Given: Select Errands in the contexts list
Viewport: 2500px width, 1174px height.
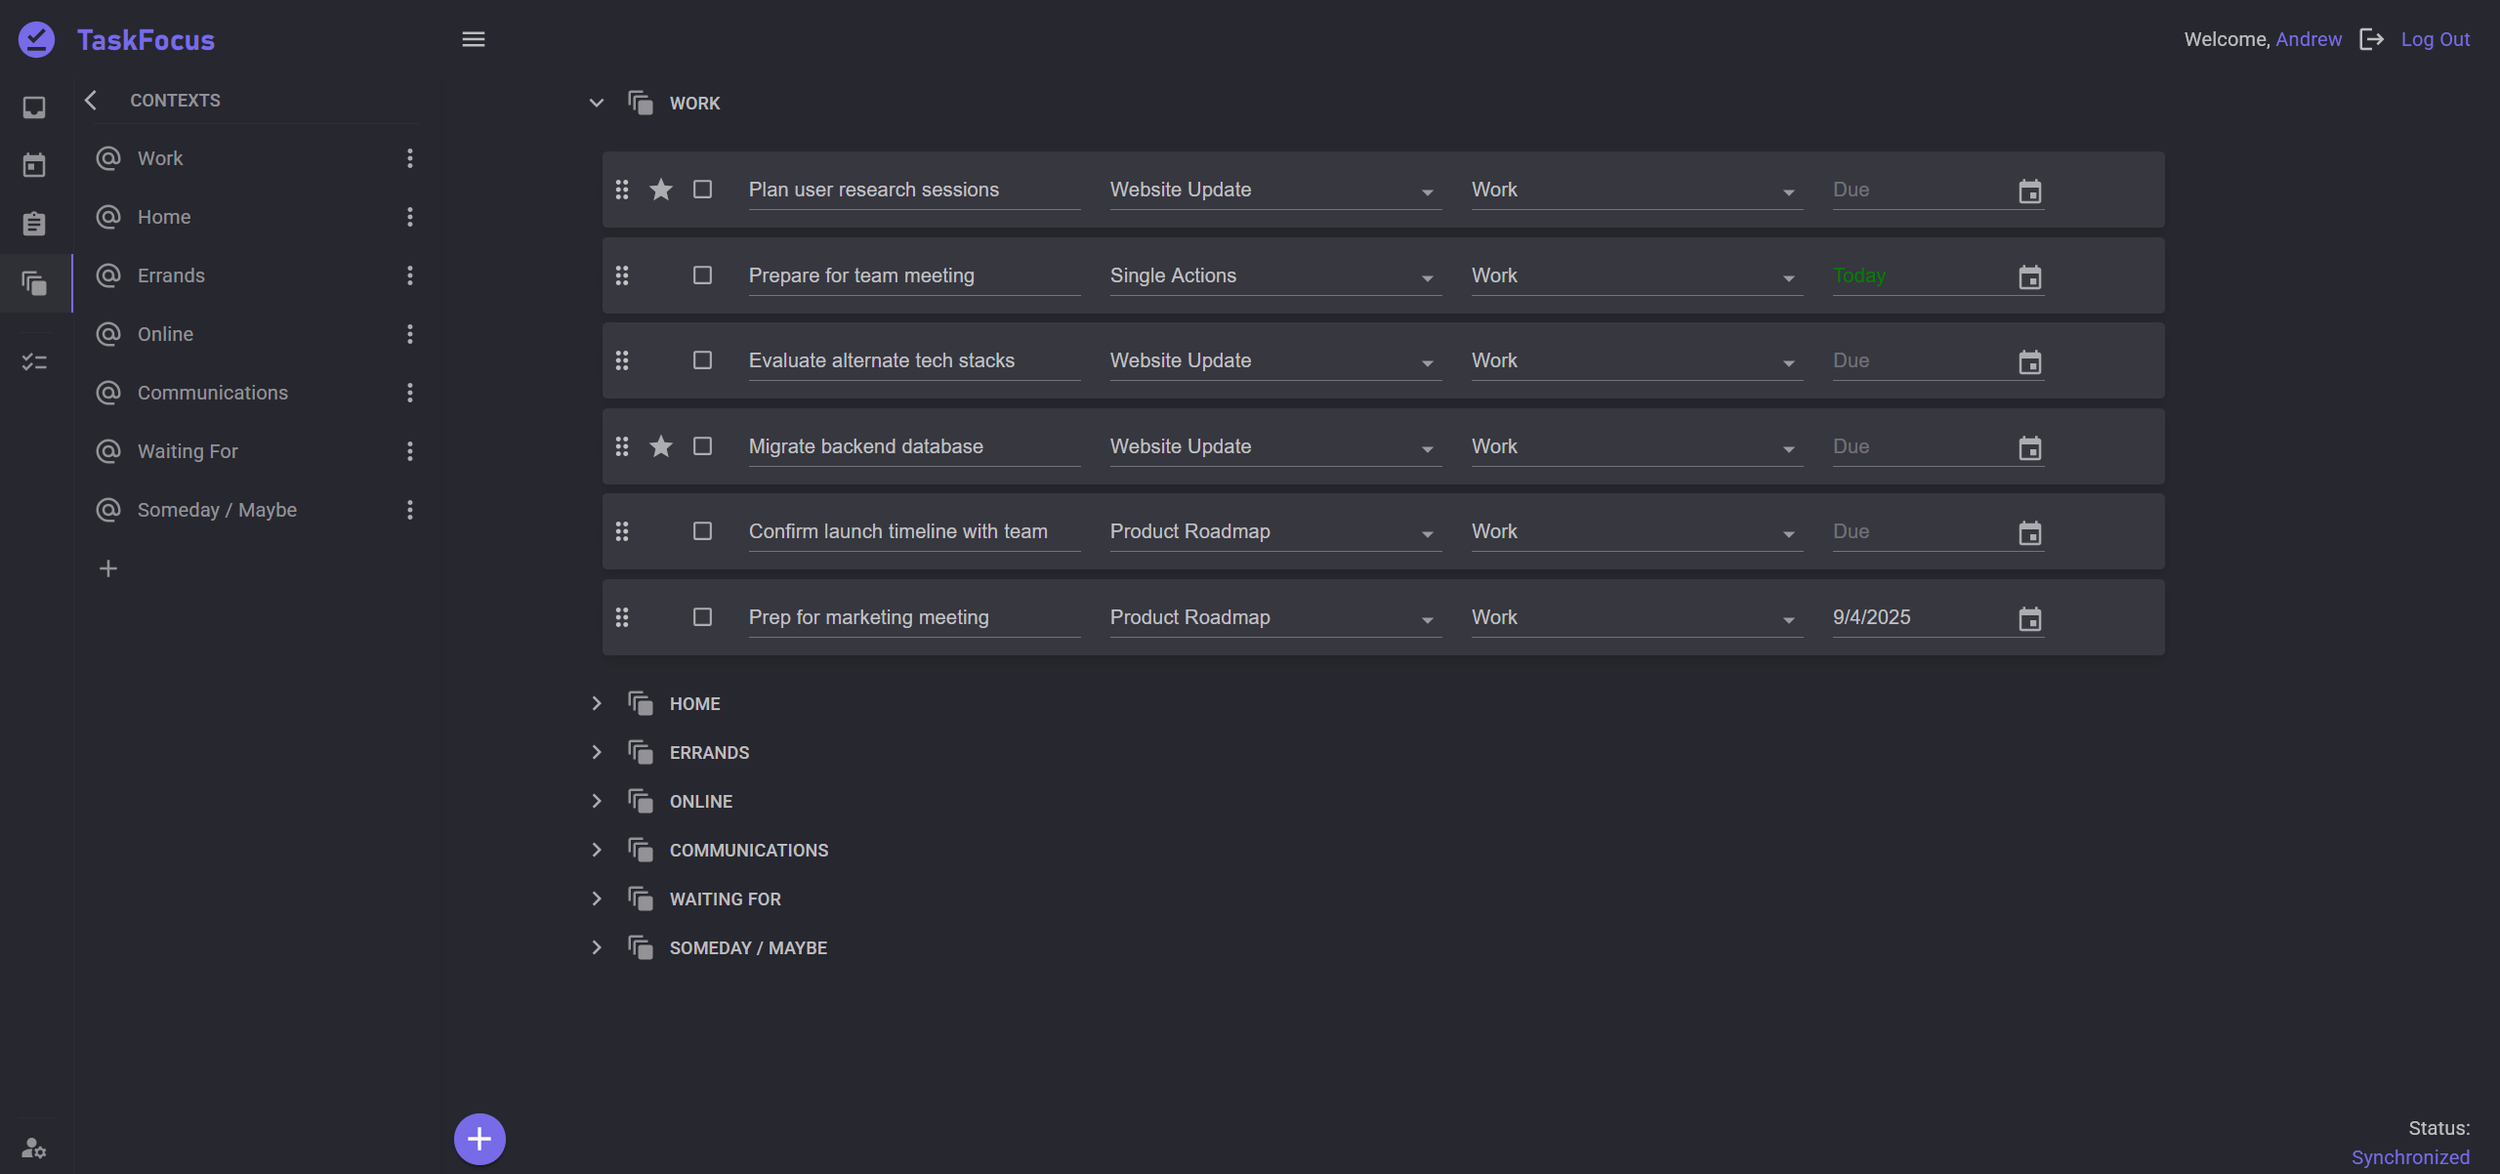Looking at the screenshot, I should click(171, 275).
